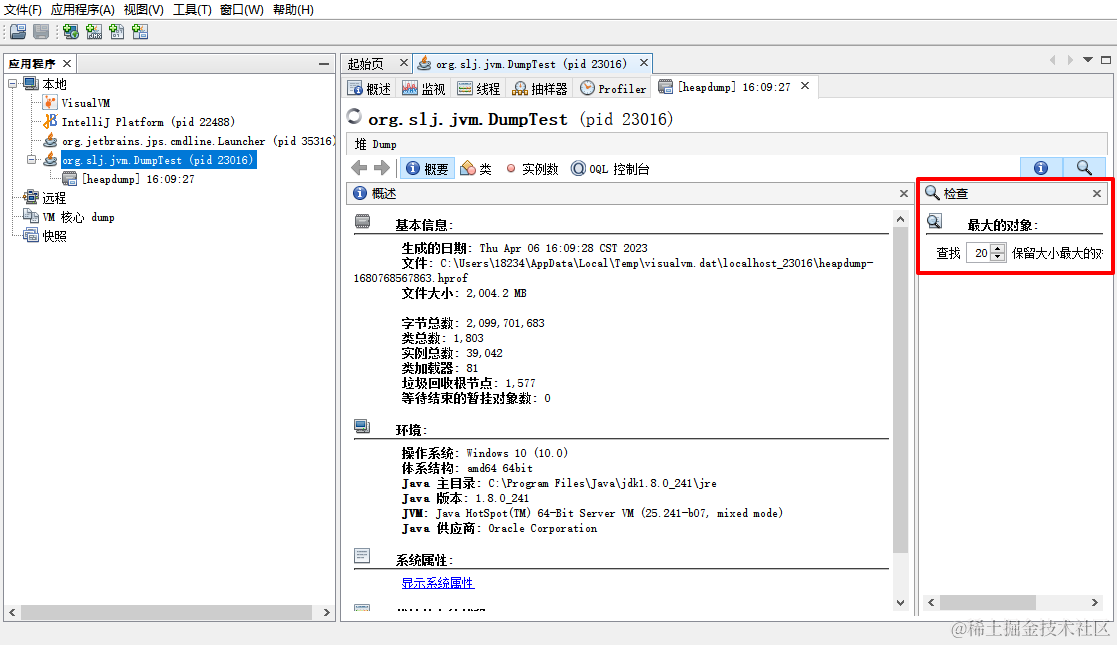Screen dimensions: 1117x645
Task: Switch heap view to 实例数
Action: point(532,169)
